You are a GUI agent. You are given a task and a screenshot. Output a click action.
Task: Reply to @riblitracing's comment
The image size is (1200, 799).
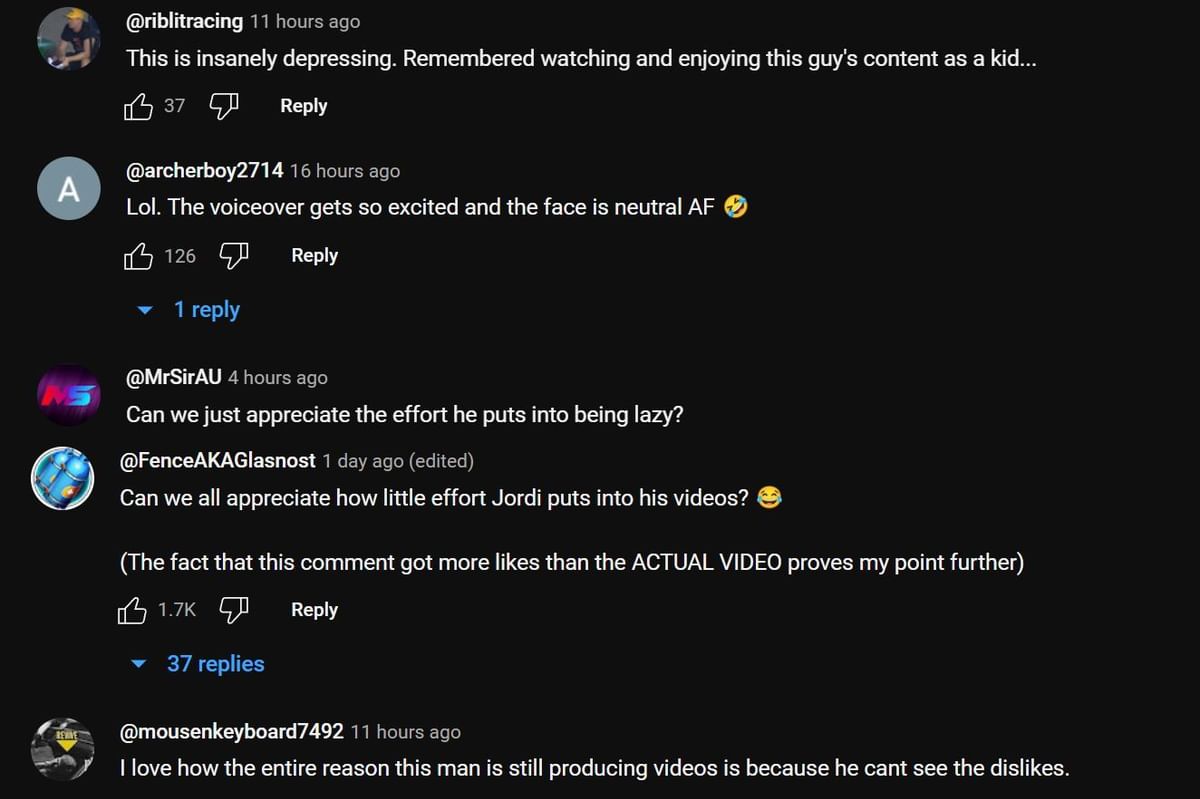(304, 106)
